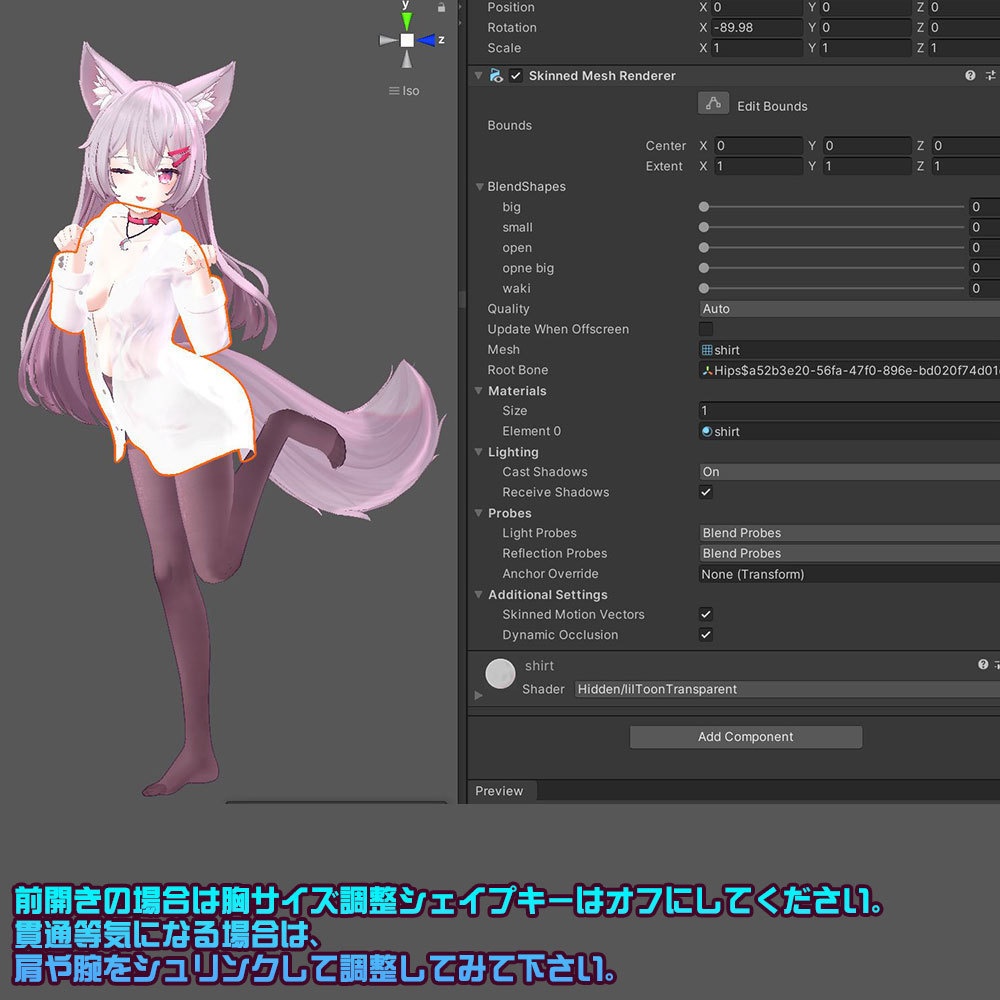Screen dimensions: 1000x1000
Task: Collapse the BlendShapes section
Action: tap(479, 187)
